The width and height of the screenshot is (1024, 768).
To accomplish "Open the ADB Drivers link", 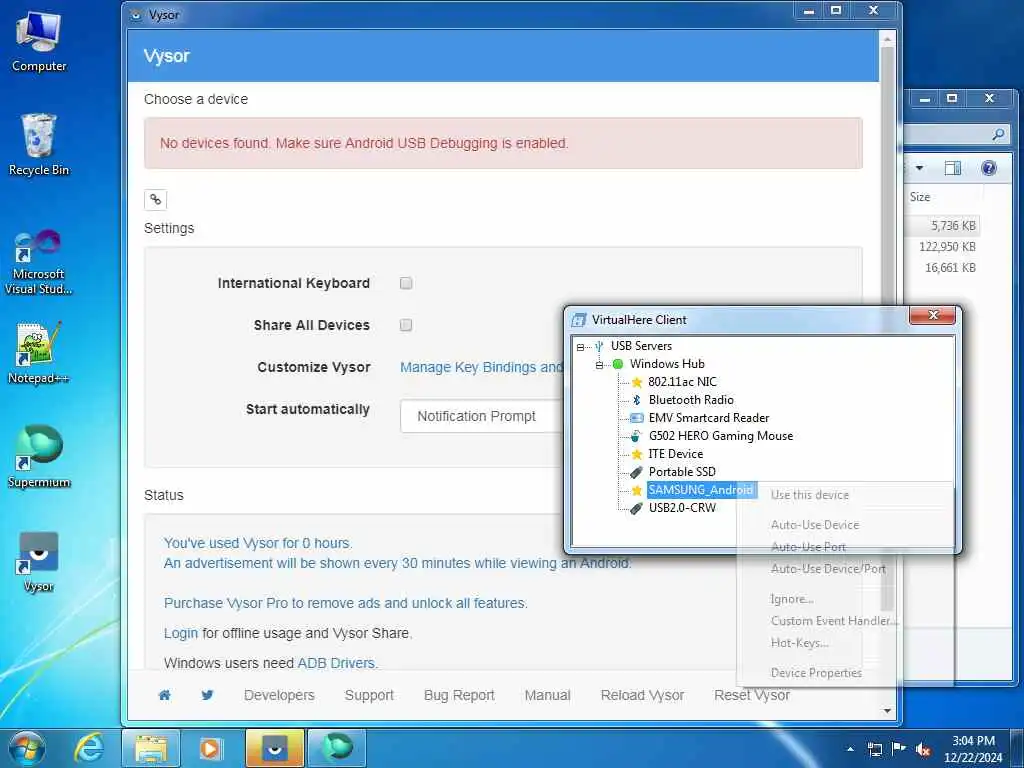I will click(336, 663).
